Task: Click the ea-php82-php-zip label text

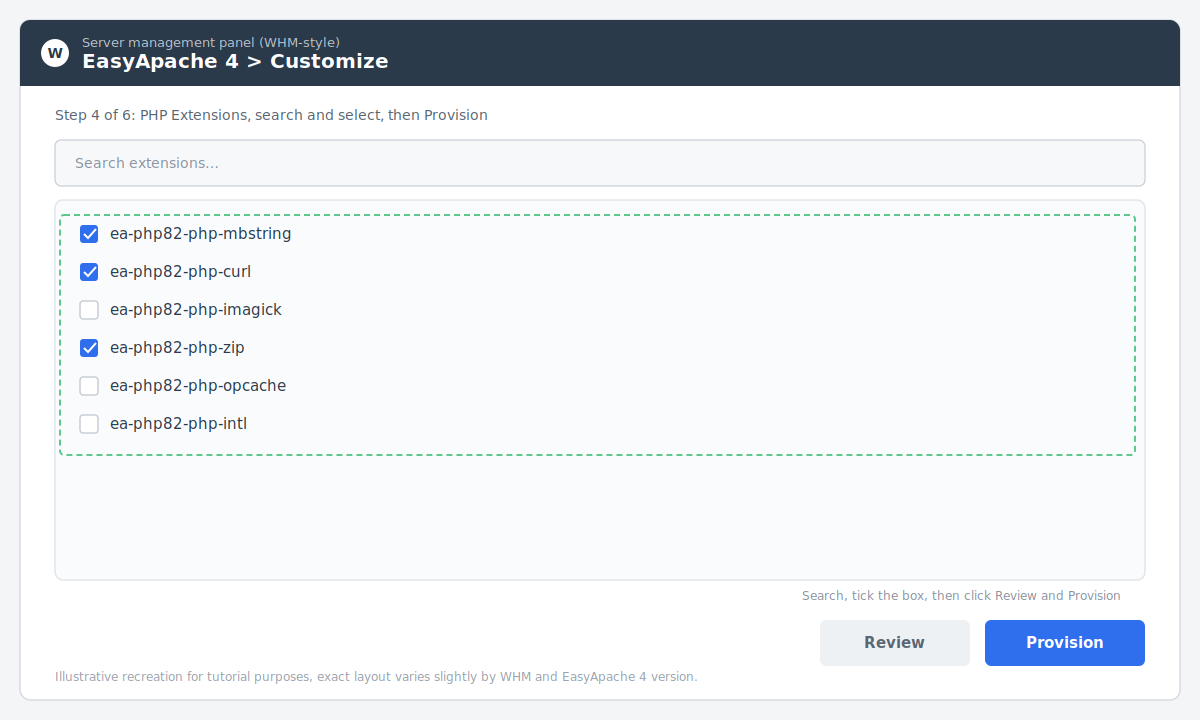Action: point(177,348)
